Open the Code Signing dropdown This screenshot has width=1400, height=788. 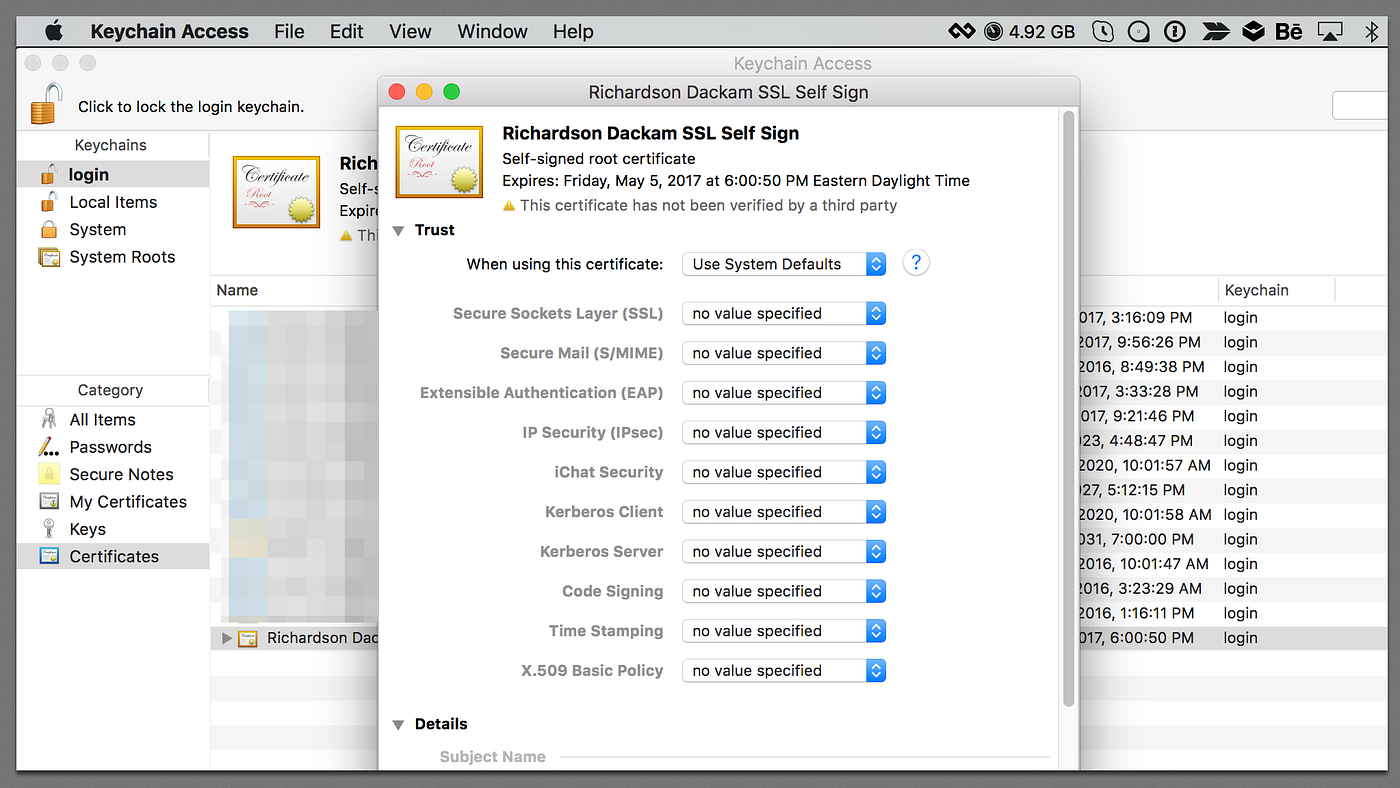(784, 591)
